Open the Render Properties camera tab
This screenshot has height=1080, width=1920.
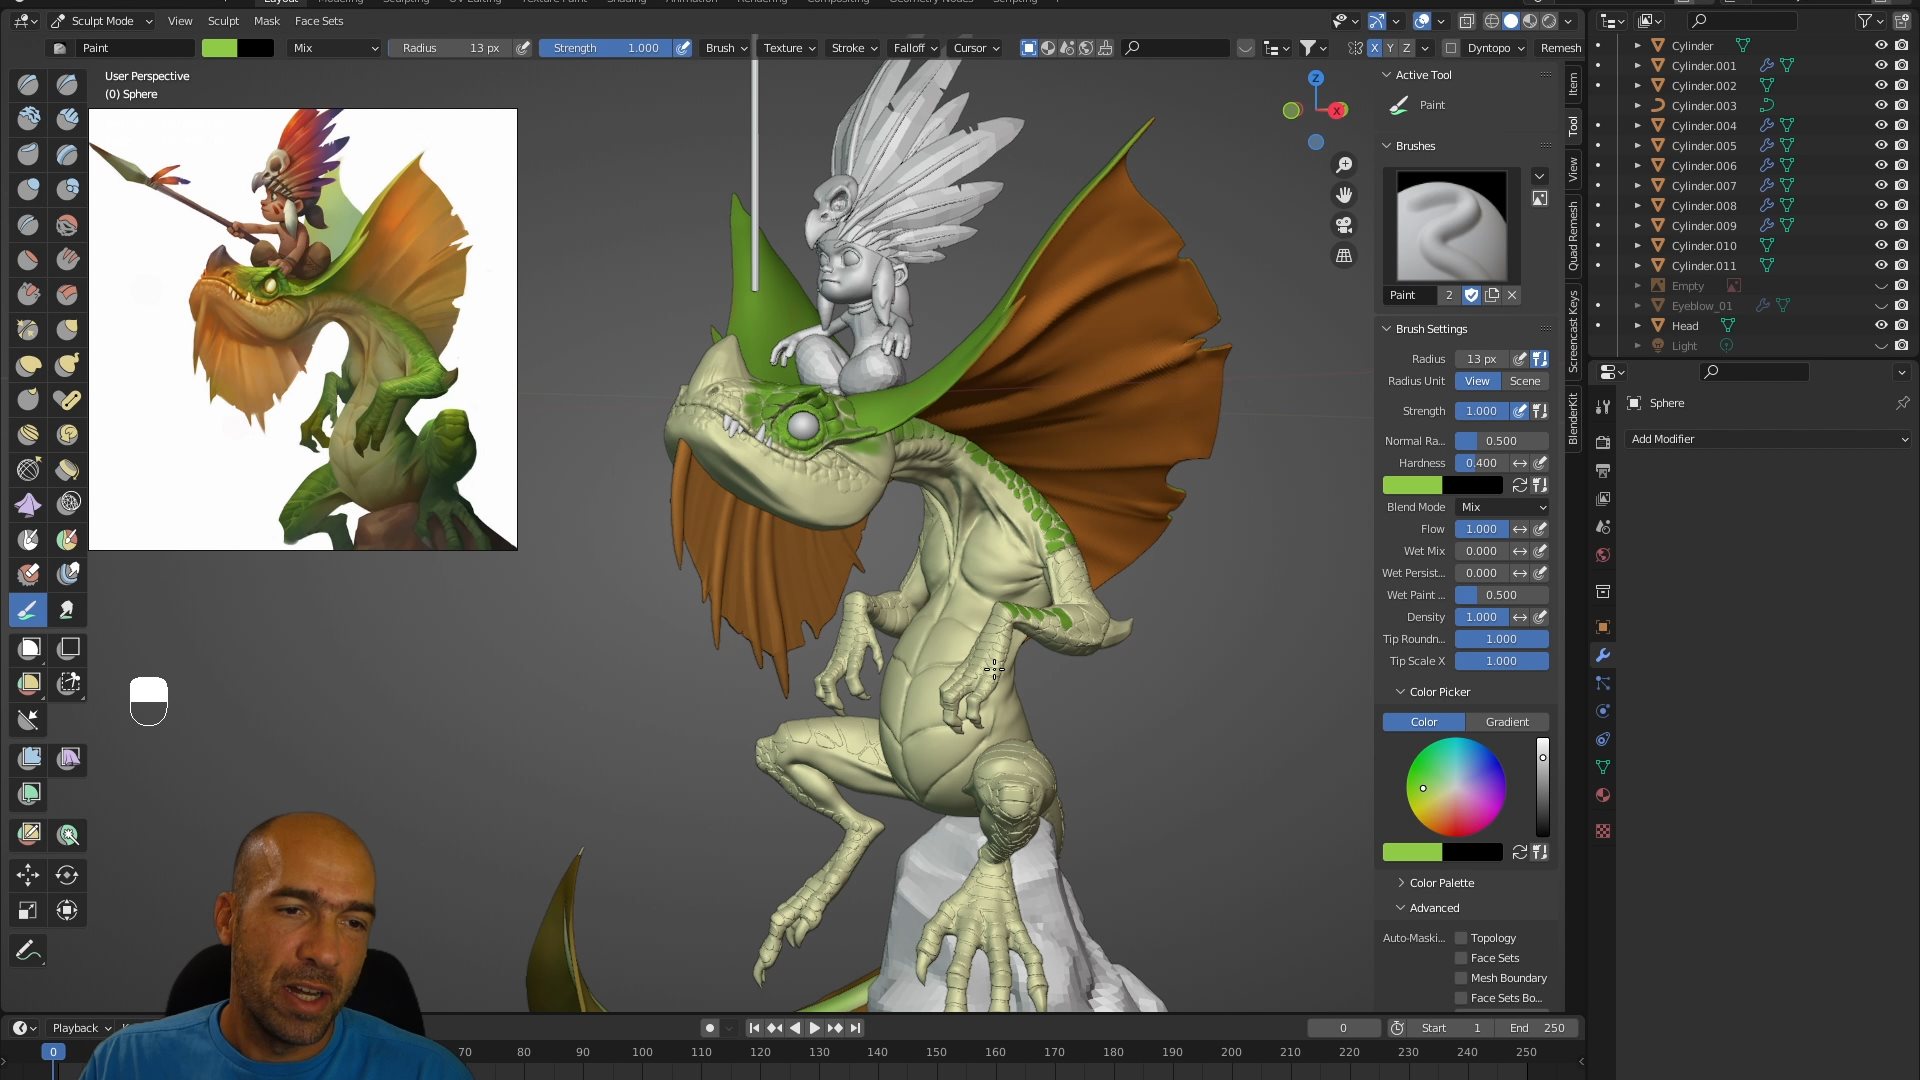(1603, 441)
